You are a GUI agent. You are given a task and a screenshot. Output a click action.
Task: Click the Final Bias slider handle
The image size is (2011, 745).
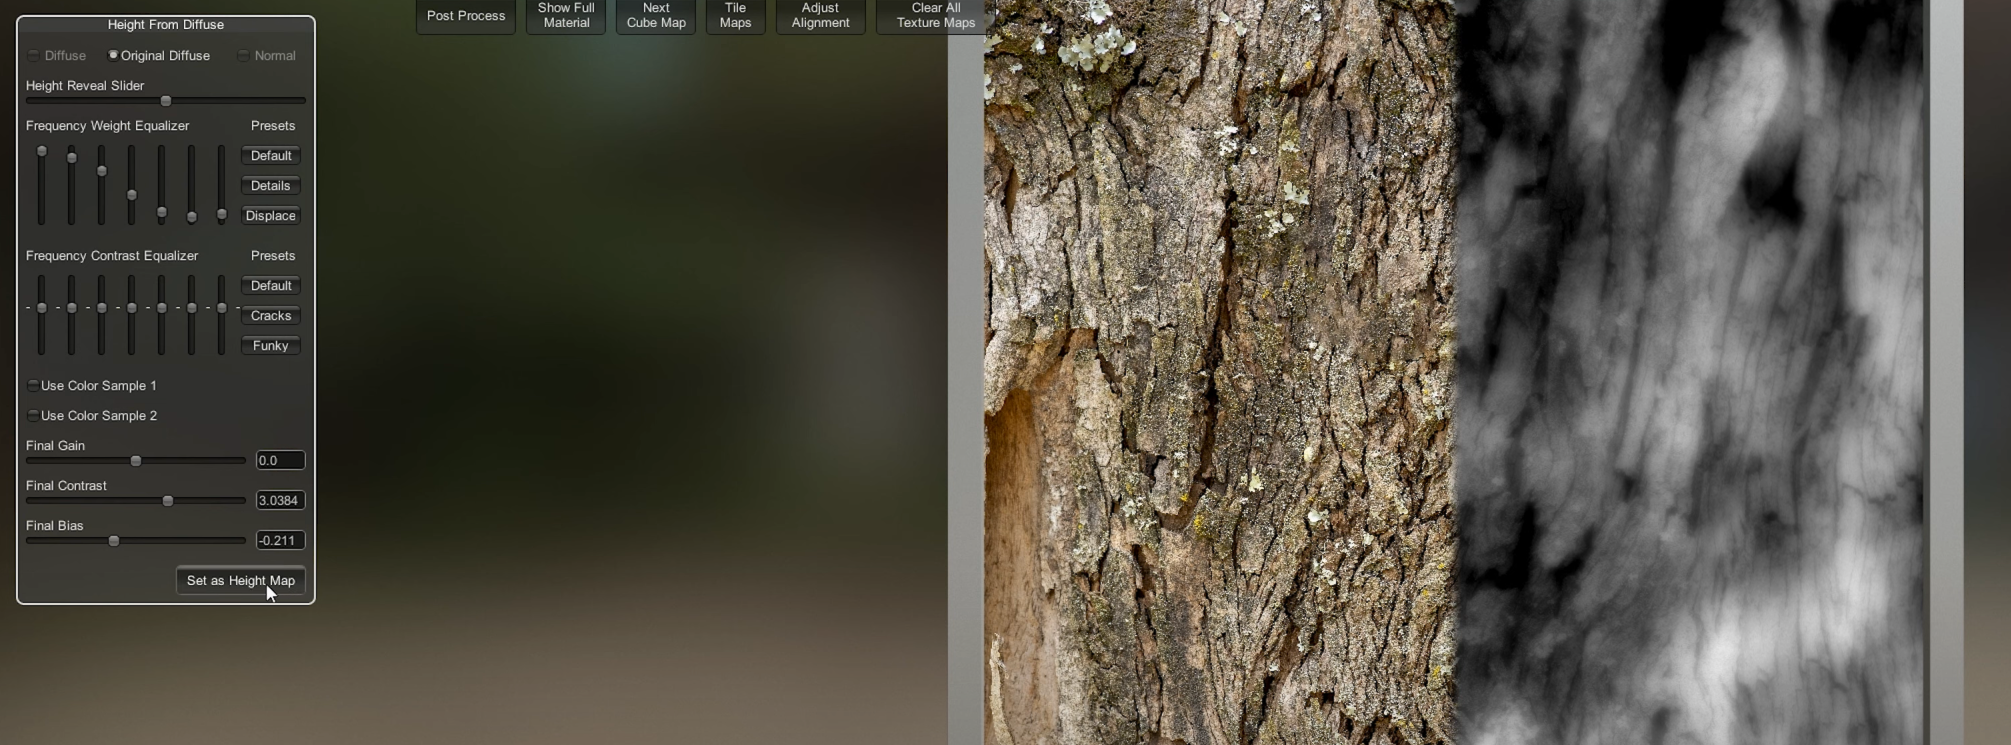click(x=114, y=541)
